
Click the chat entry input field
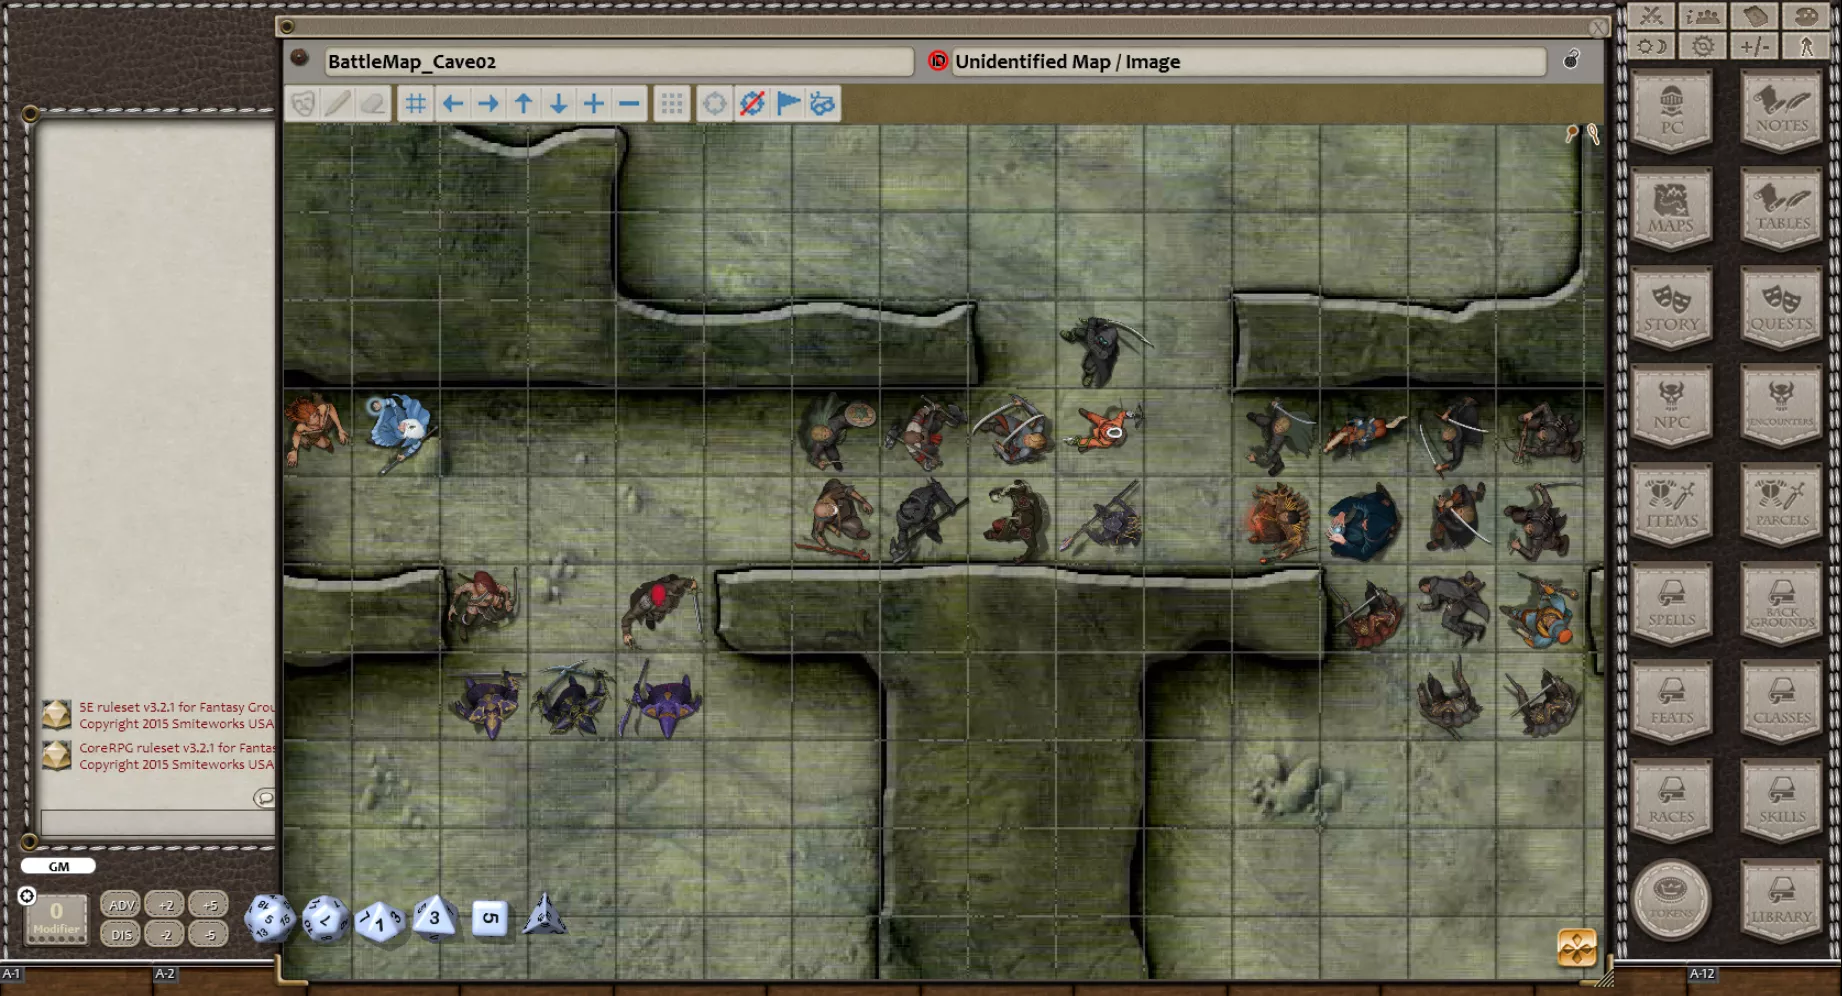157,822
